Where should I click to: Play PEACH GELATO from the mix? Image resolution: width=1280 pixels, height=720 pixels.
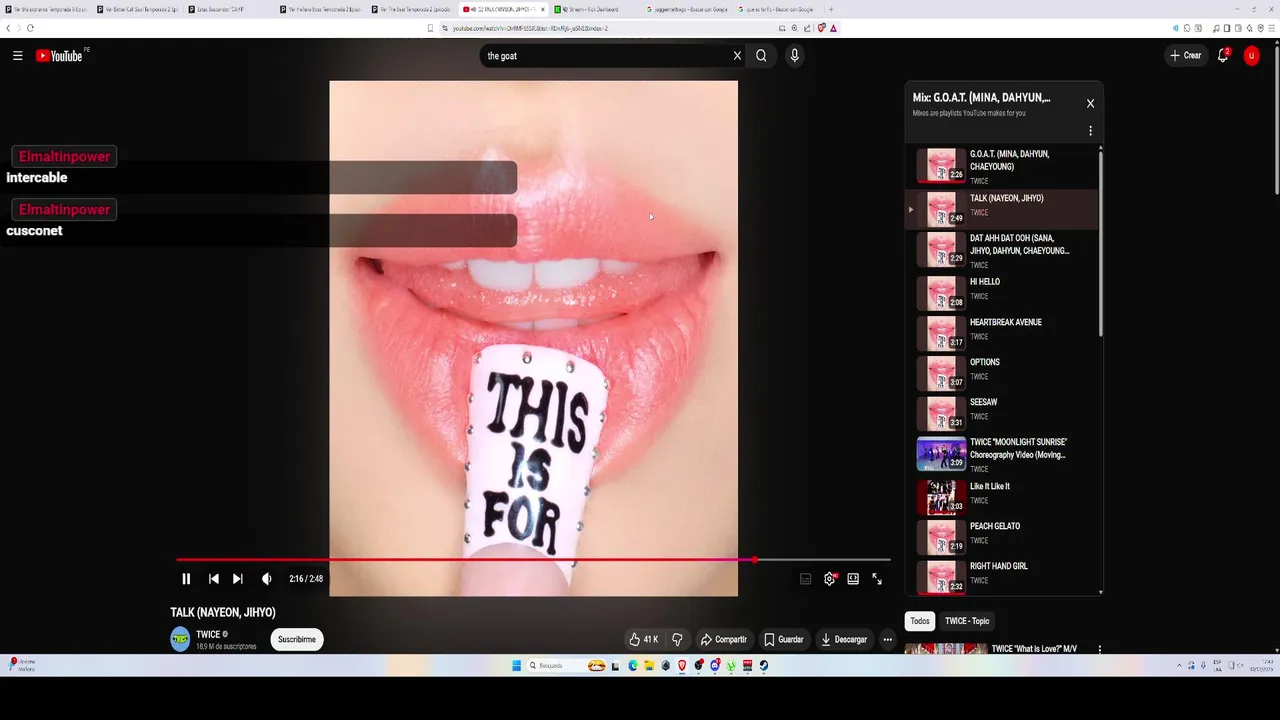[x=1002, y=536]
